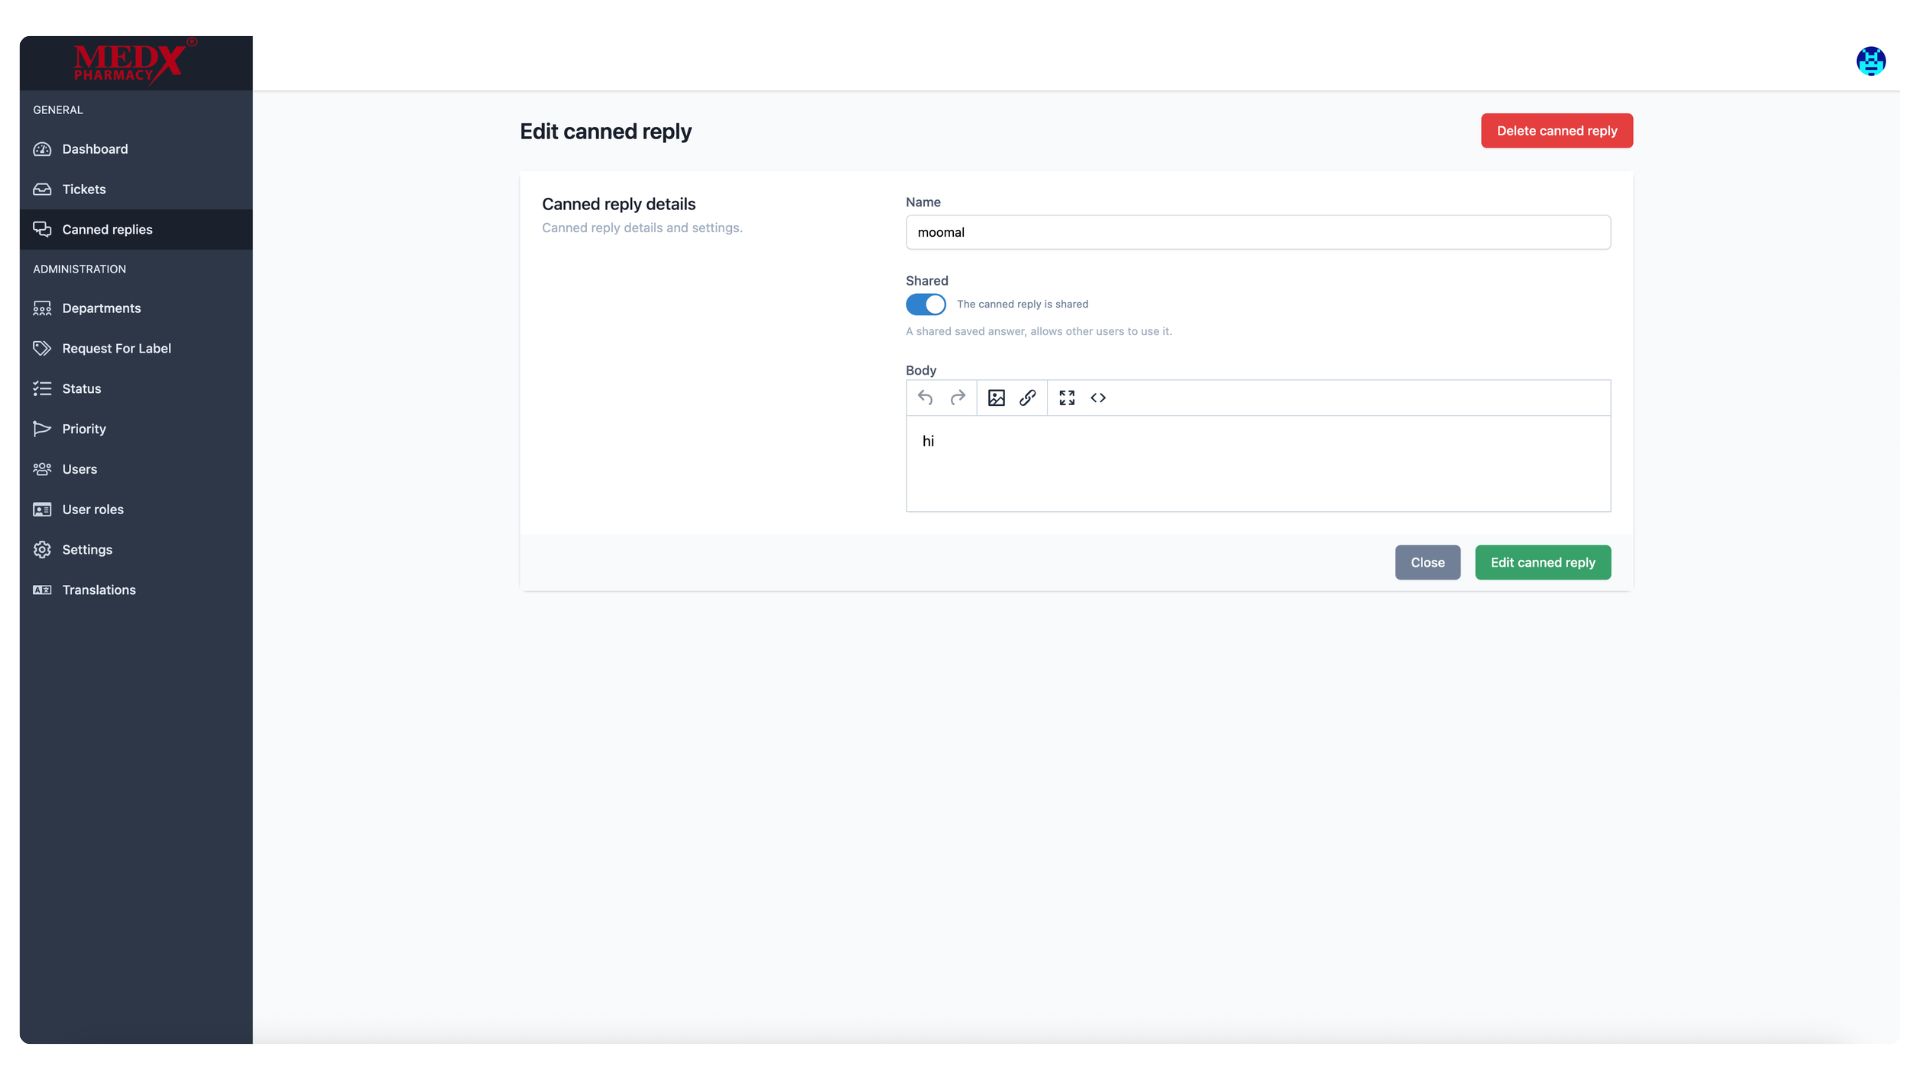Focus the Name input field
The width and height of the screenshot is (1920, 1080).
(1258, 232)
